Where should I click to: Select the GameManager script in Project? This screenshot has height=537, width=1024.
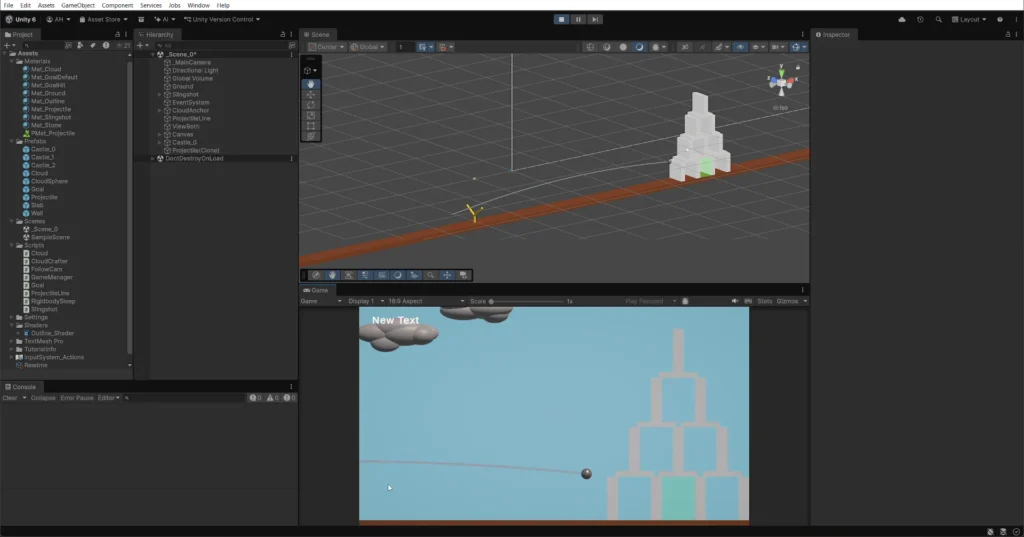[52, 278]
